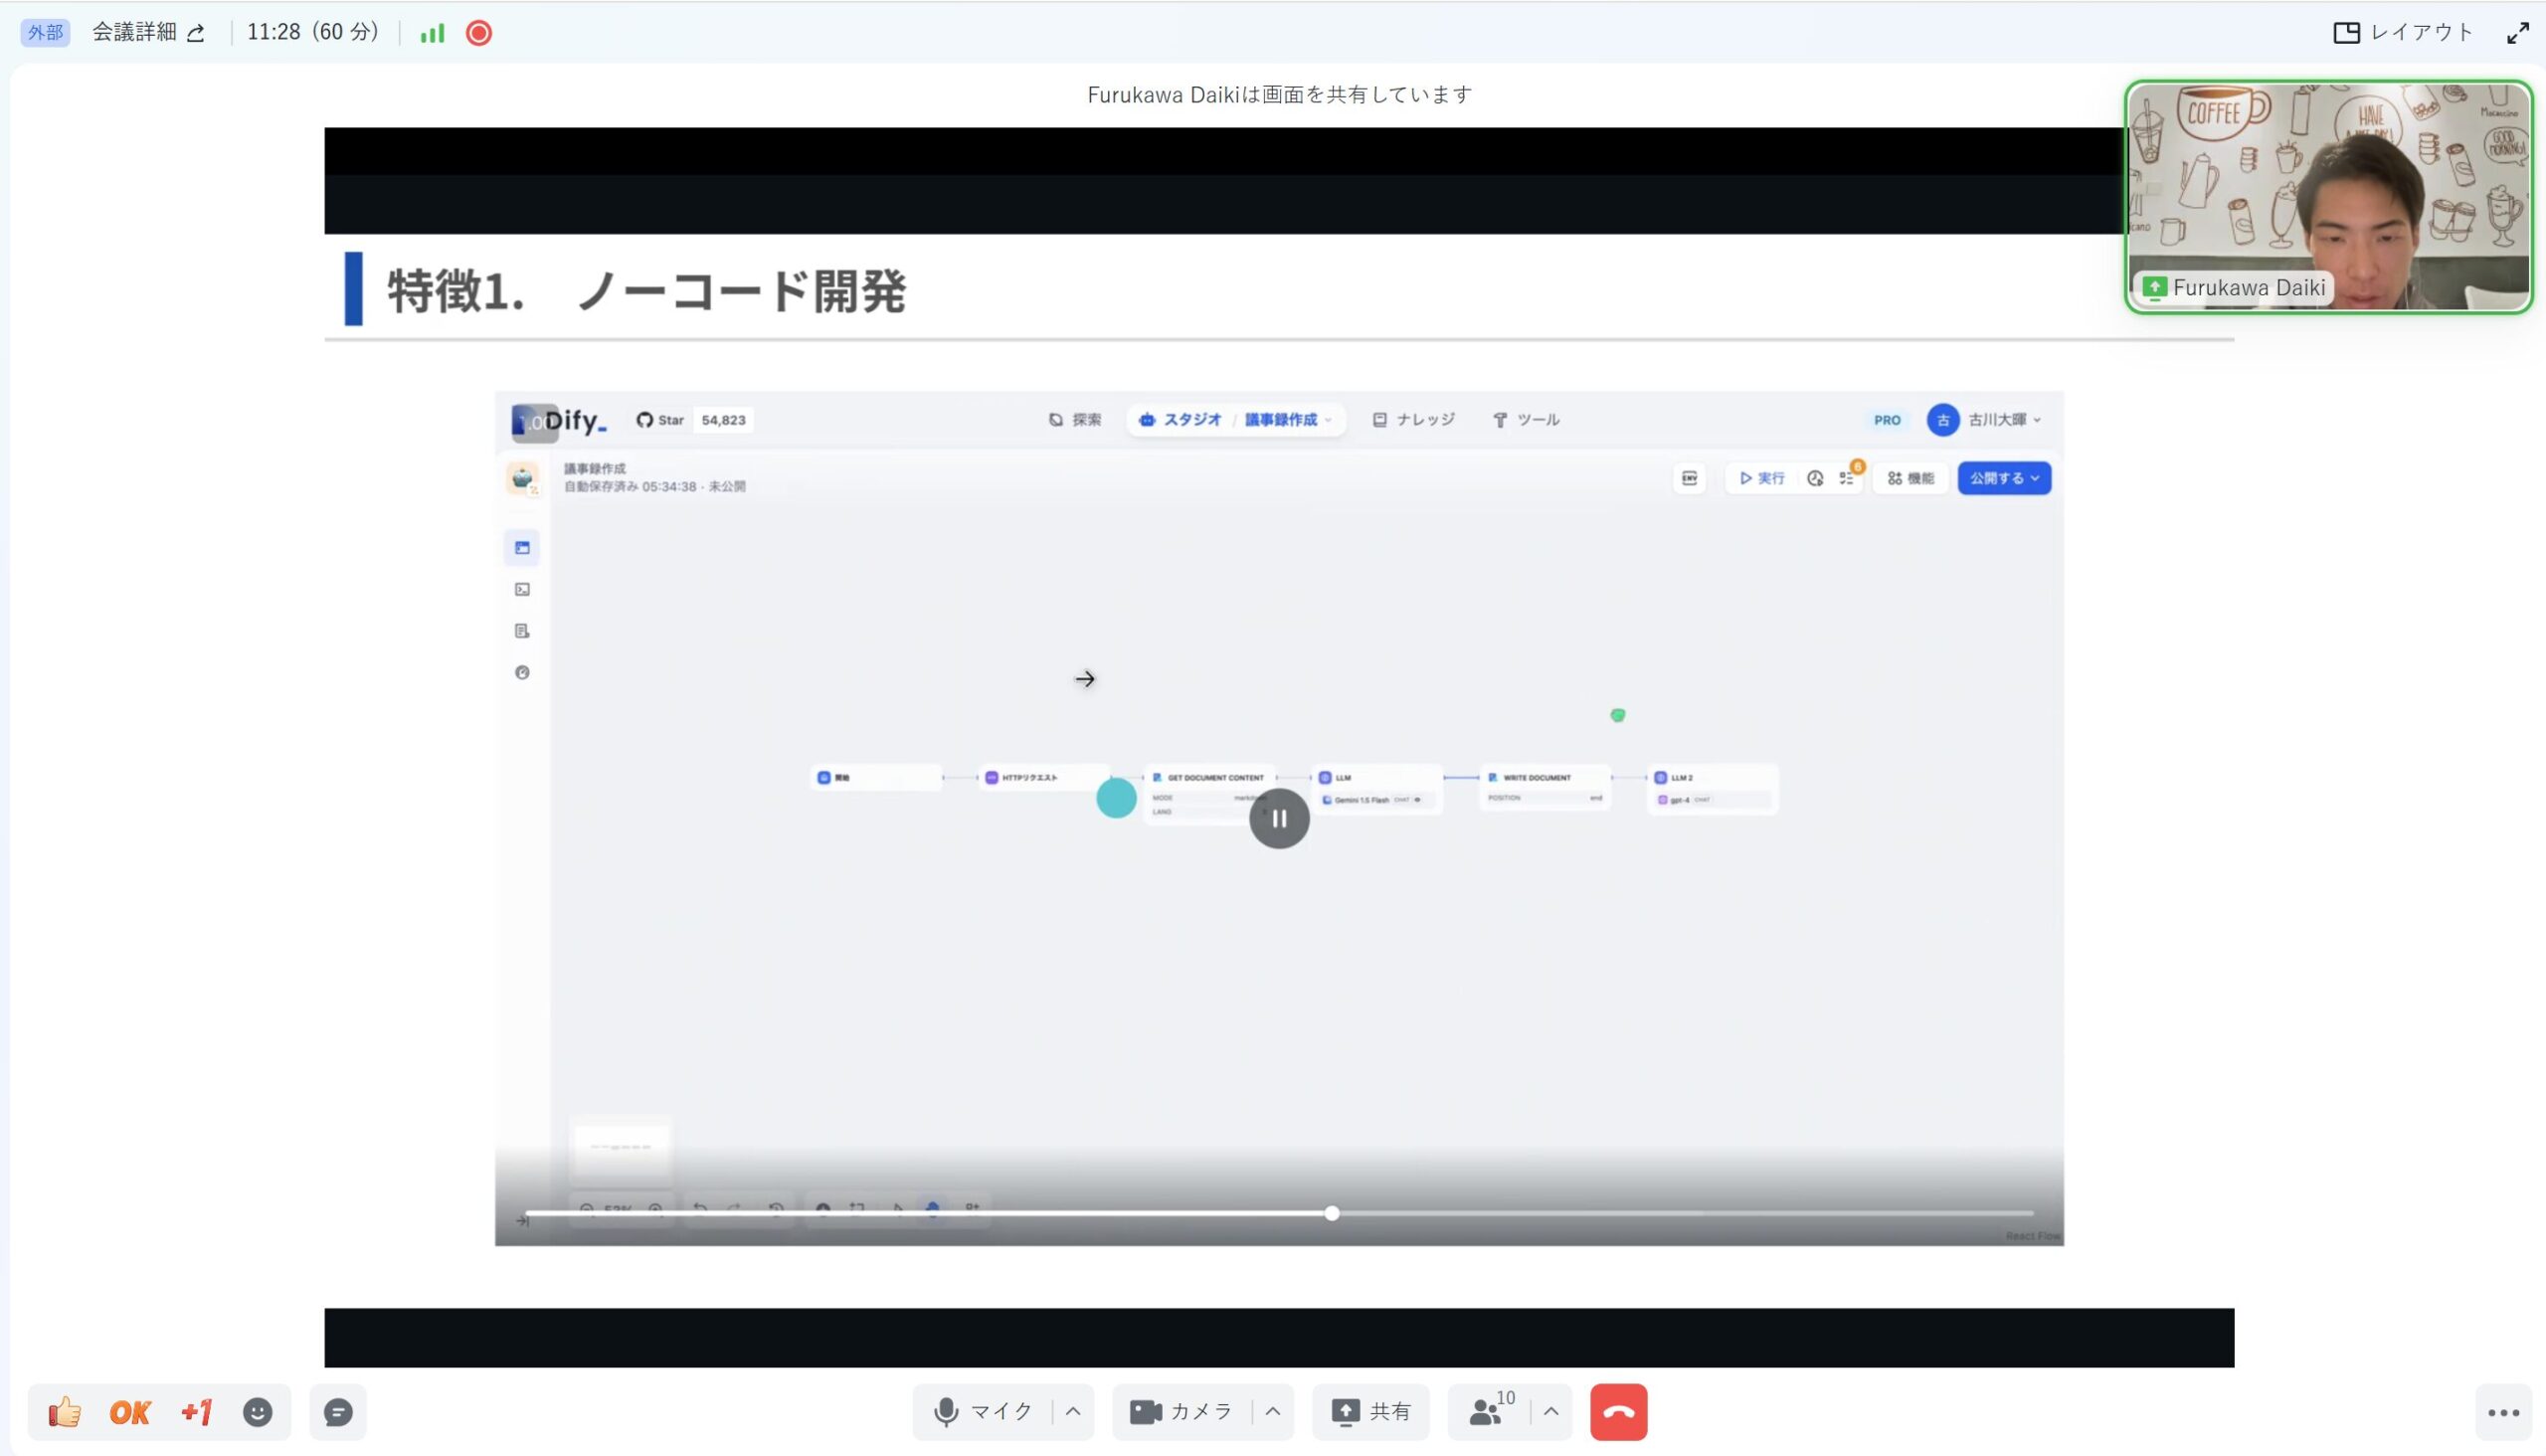Send the +1 reaction
Viewport: 2546px width, 1456px height.
pyautogui.click(x=196, y=1412)
